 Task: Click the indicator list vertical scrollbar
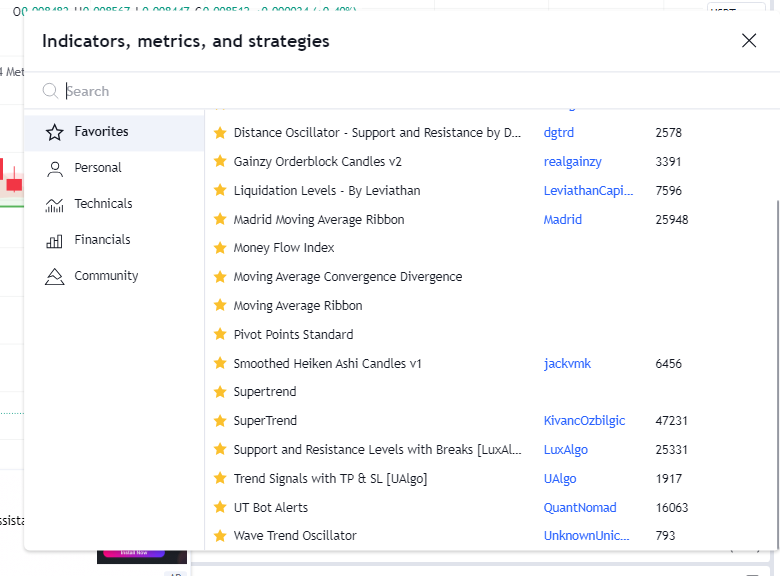coord(777,373)
